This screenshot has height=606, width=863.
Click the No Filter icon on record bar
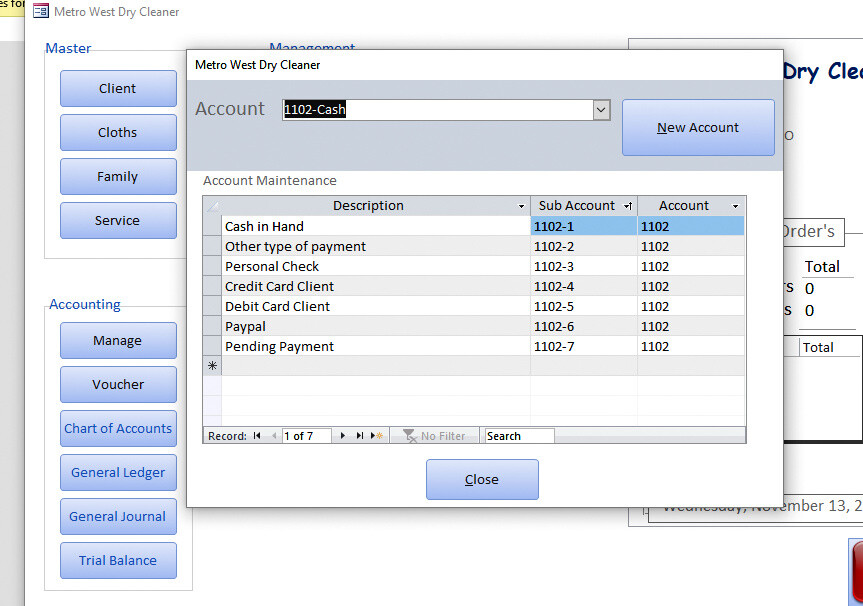[410, 435]
